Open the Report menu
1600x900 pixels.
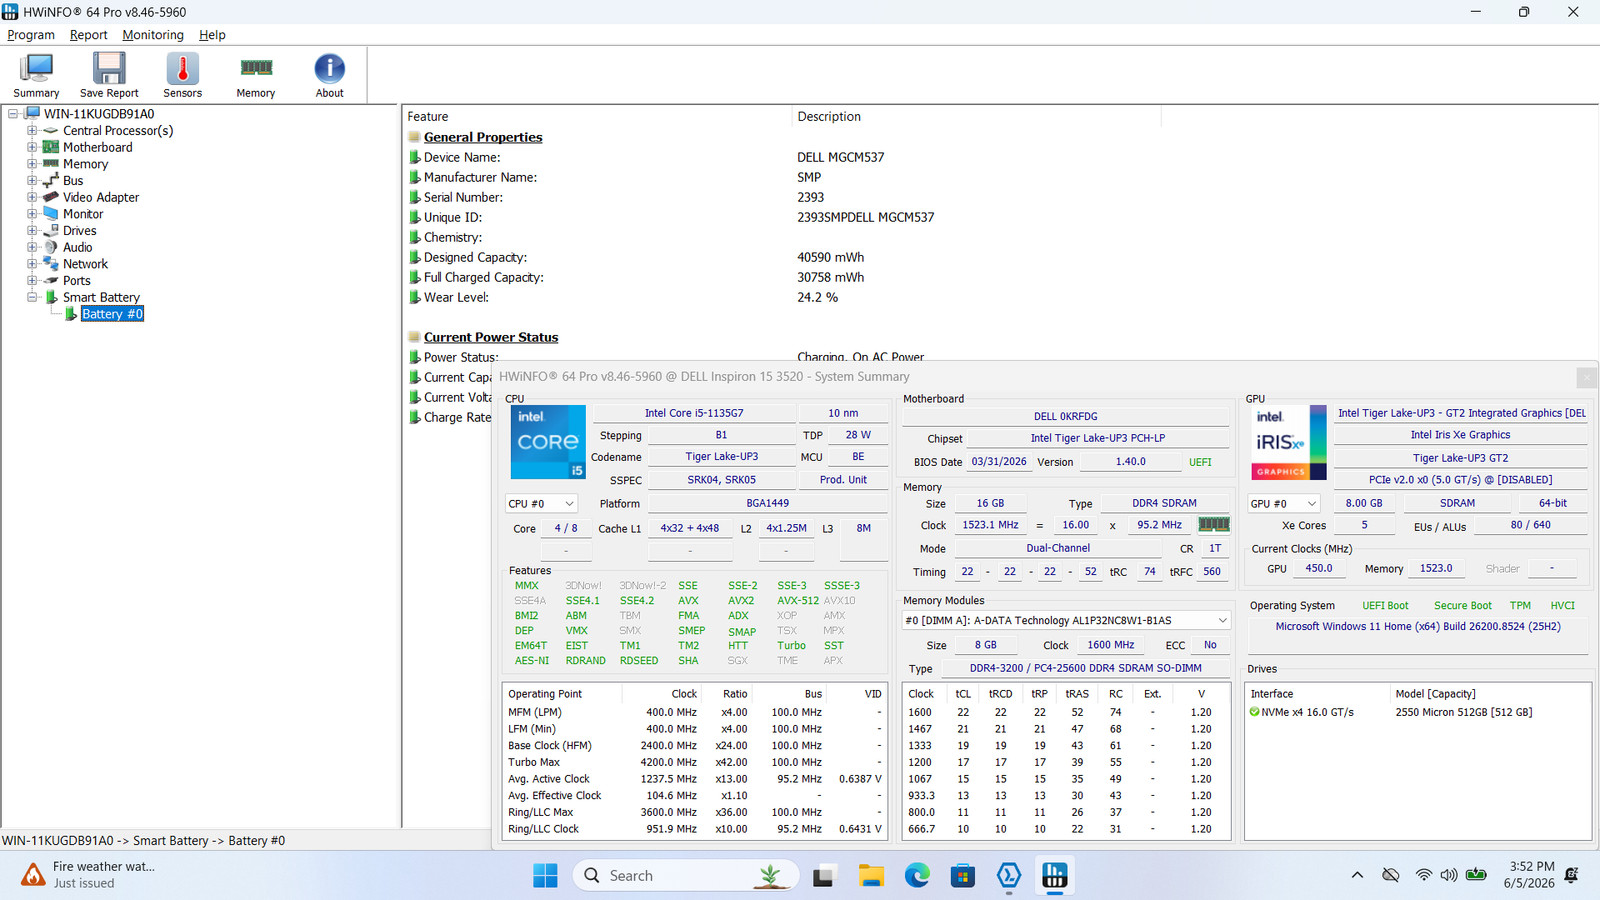(x=88, y=35)
